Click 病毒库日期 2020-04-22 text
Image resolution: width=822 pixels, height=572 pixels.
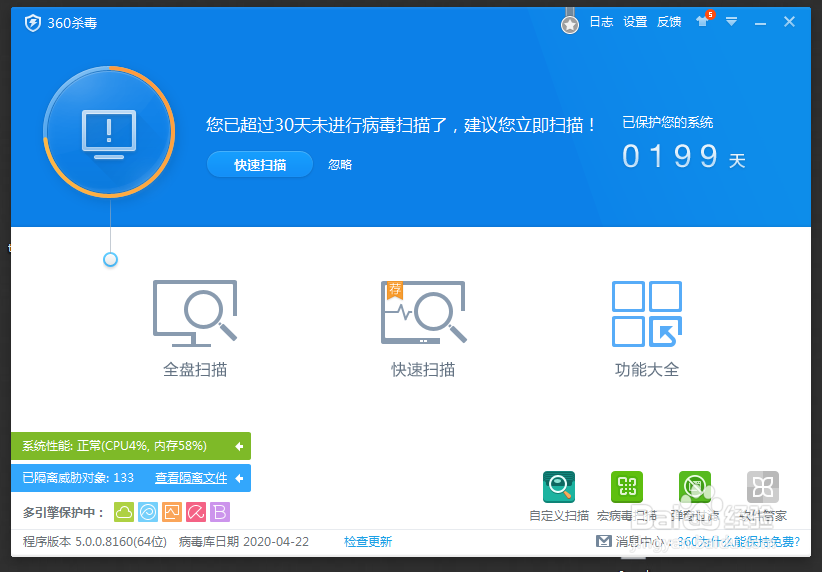(244, 542)
